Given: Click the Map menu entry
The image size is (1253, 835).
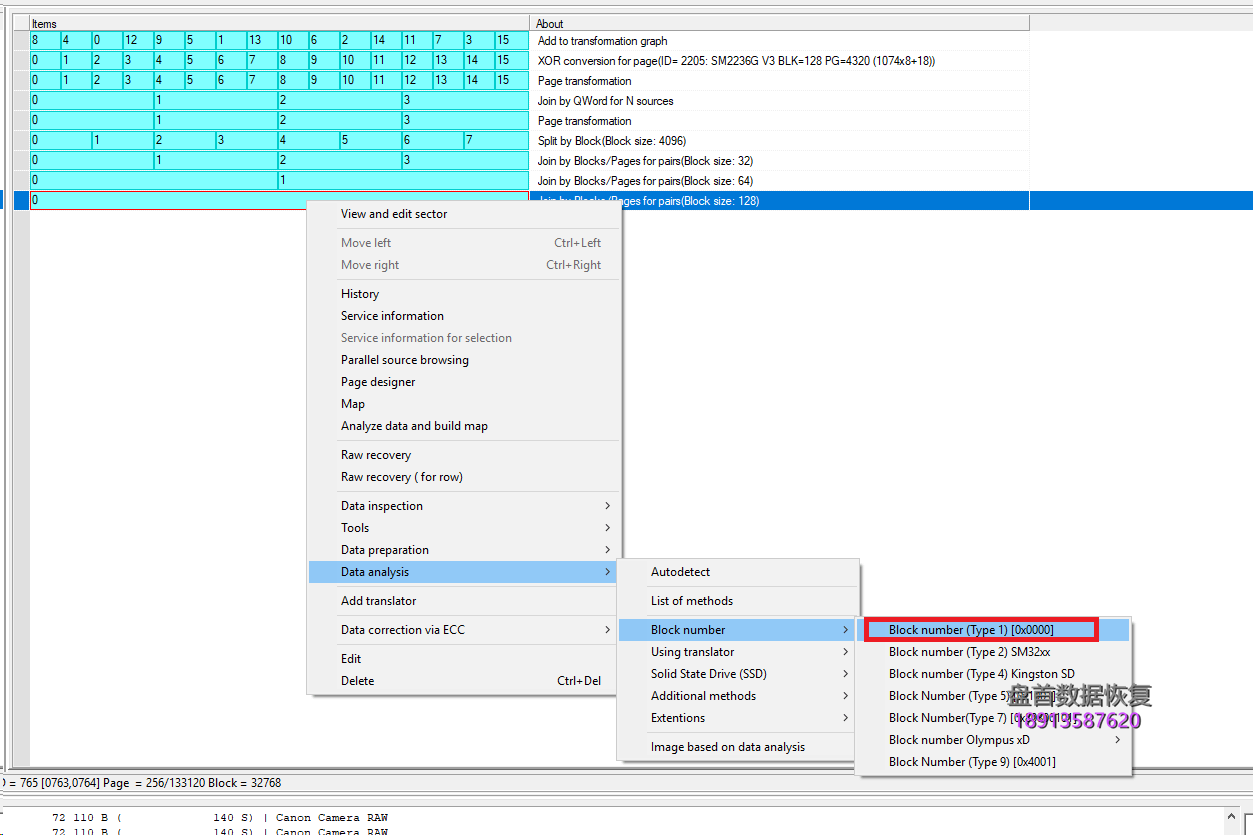Looking at the screenshot, I should tap(463, 404).
